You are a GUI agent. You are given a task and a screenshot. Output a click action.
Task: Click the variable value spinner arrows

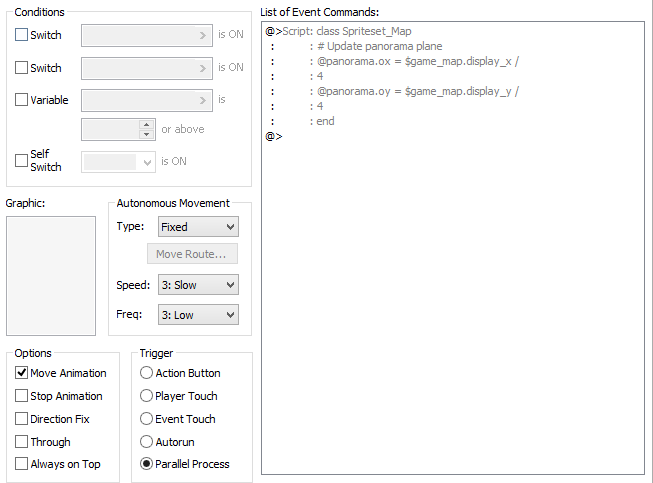(x=147, y=129)
